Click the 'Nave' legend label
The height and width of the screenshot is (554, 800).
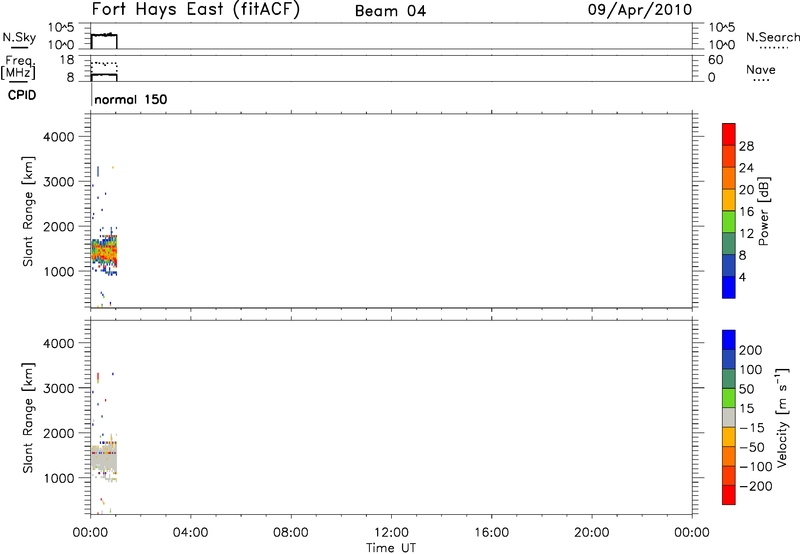point(761,69)
